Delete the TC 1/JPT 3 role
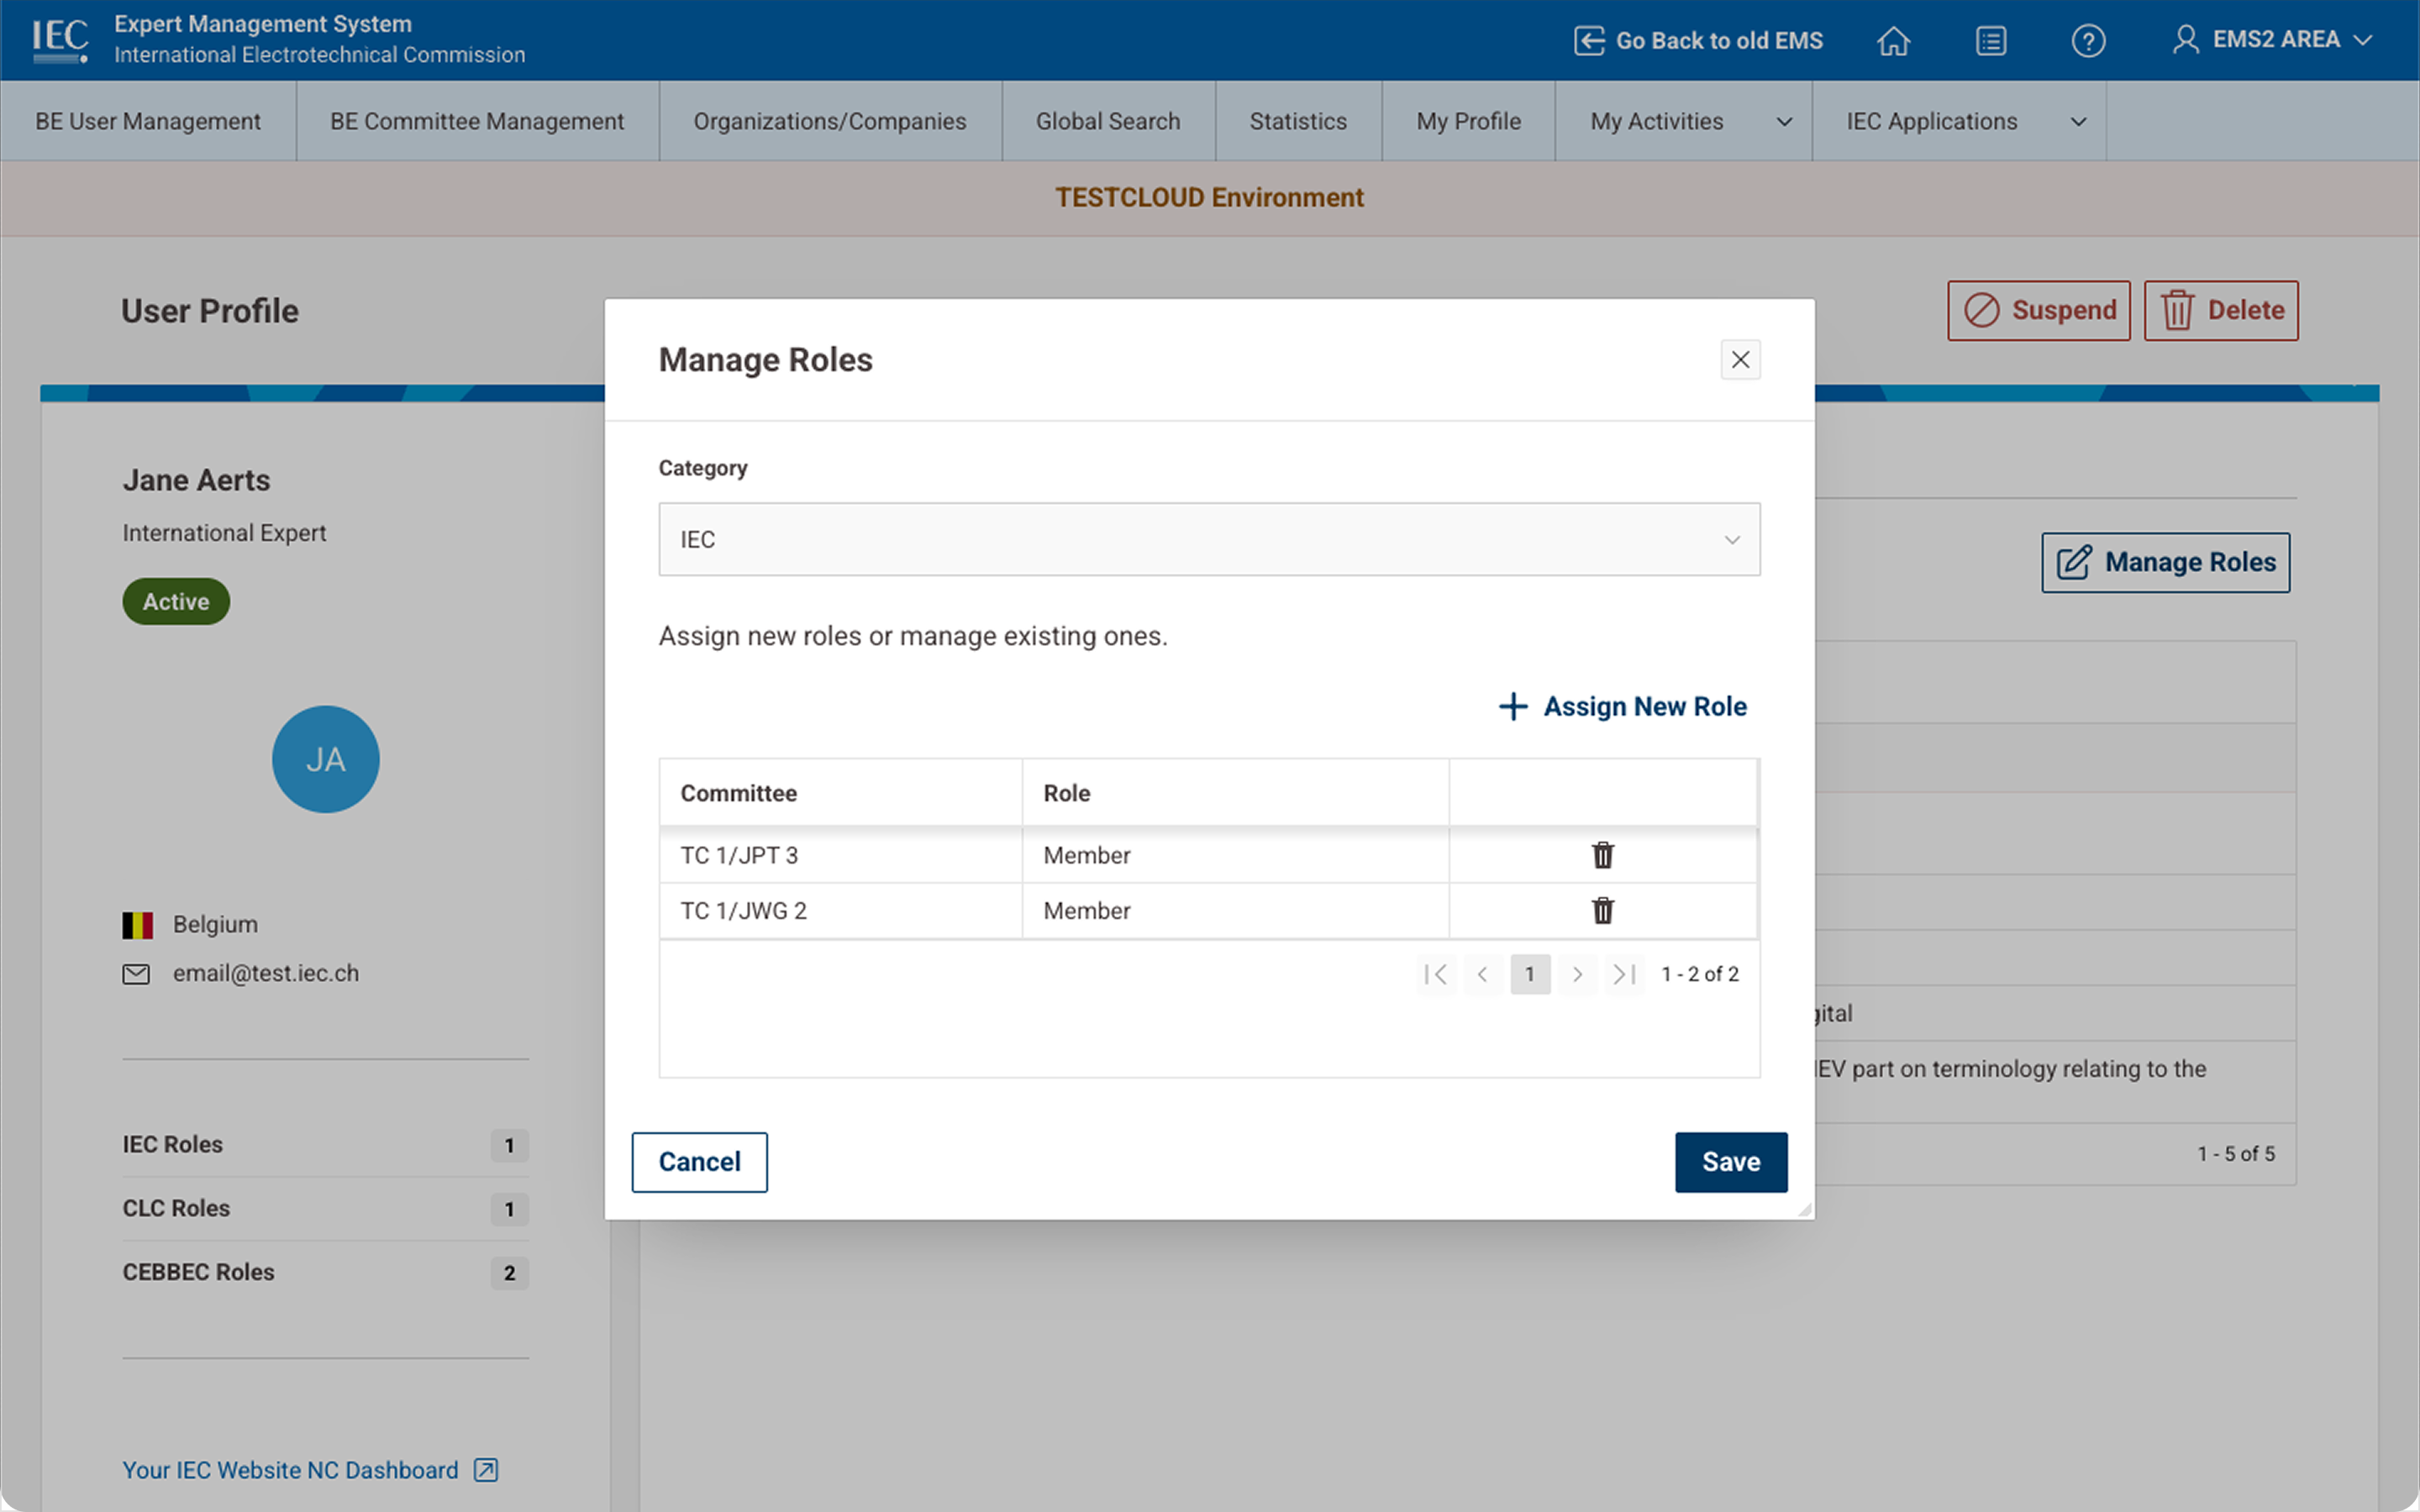 click(x=1603, y=855)
